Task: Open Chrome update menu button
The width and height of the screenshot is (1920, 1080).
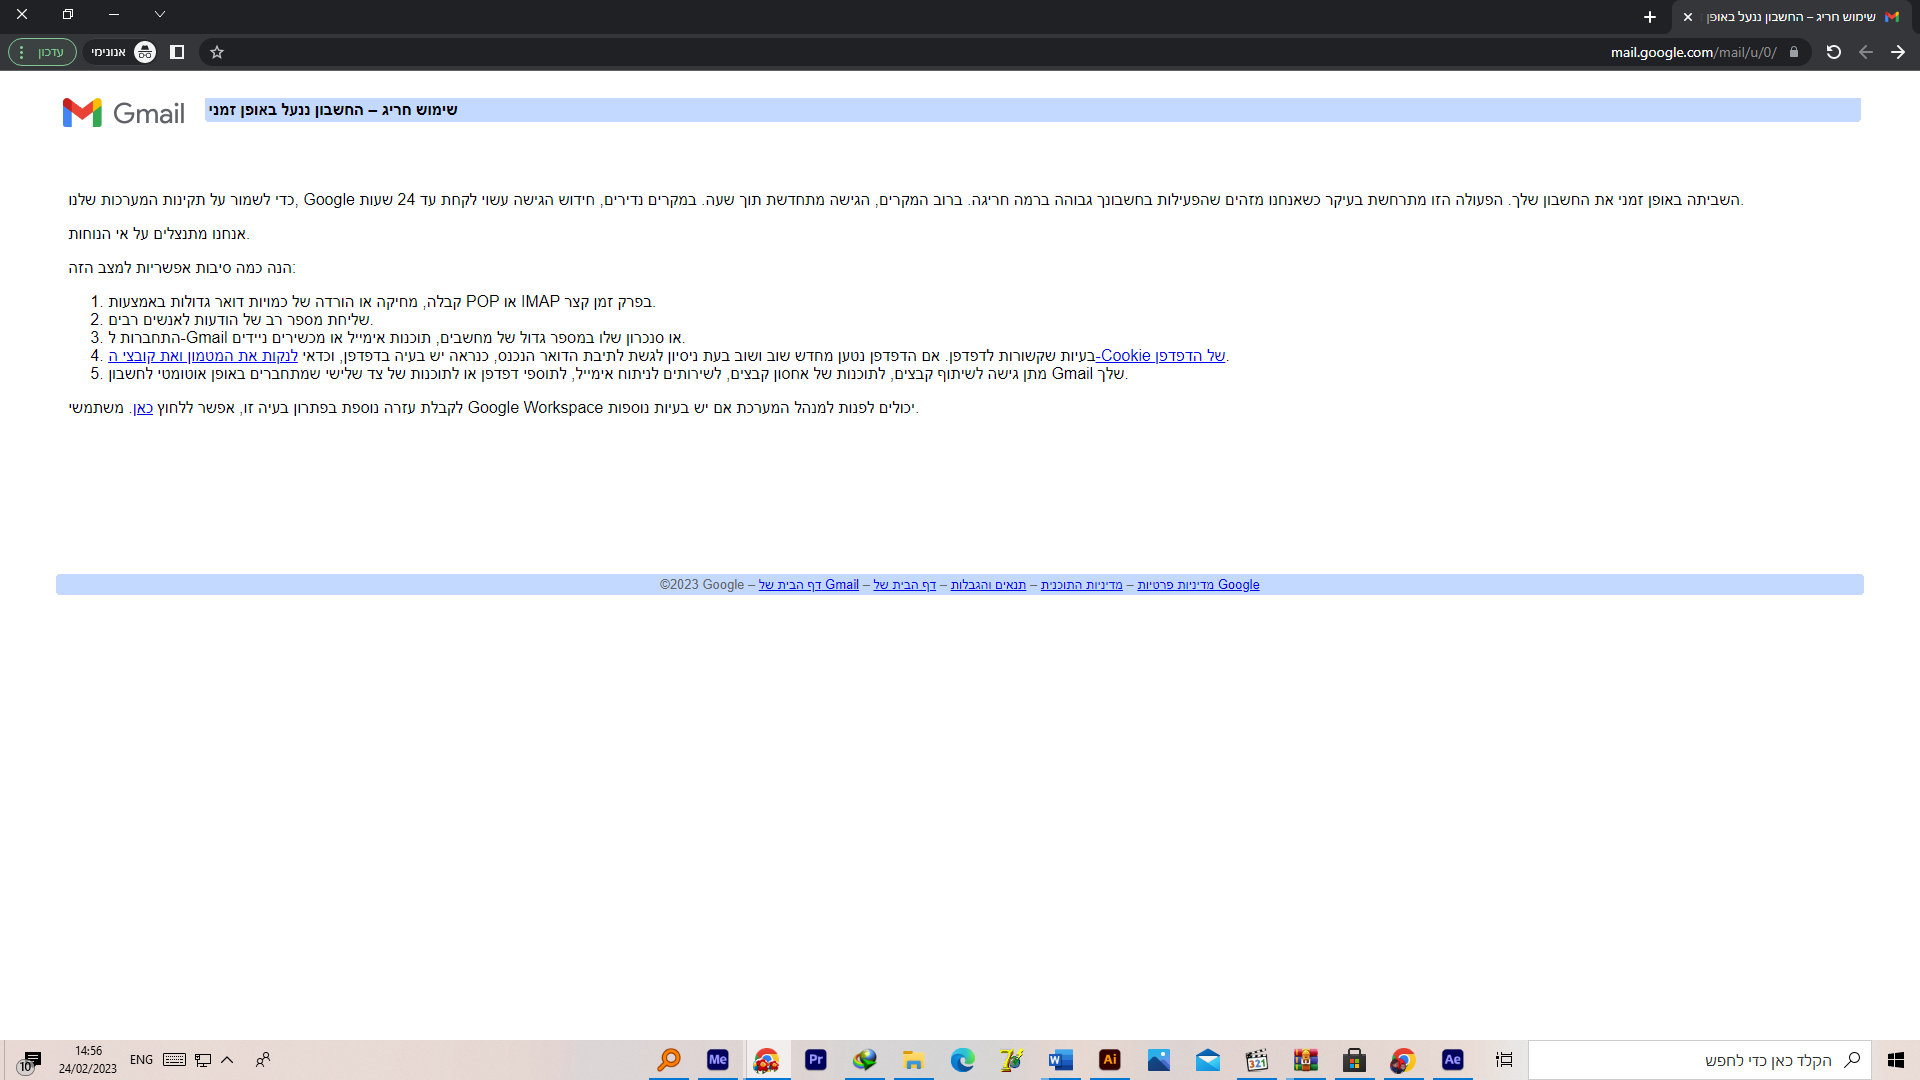Action: pos(42,52)
